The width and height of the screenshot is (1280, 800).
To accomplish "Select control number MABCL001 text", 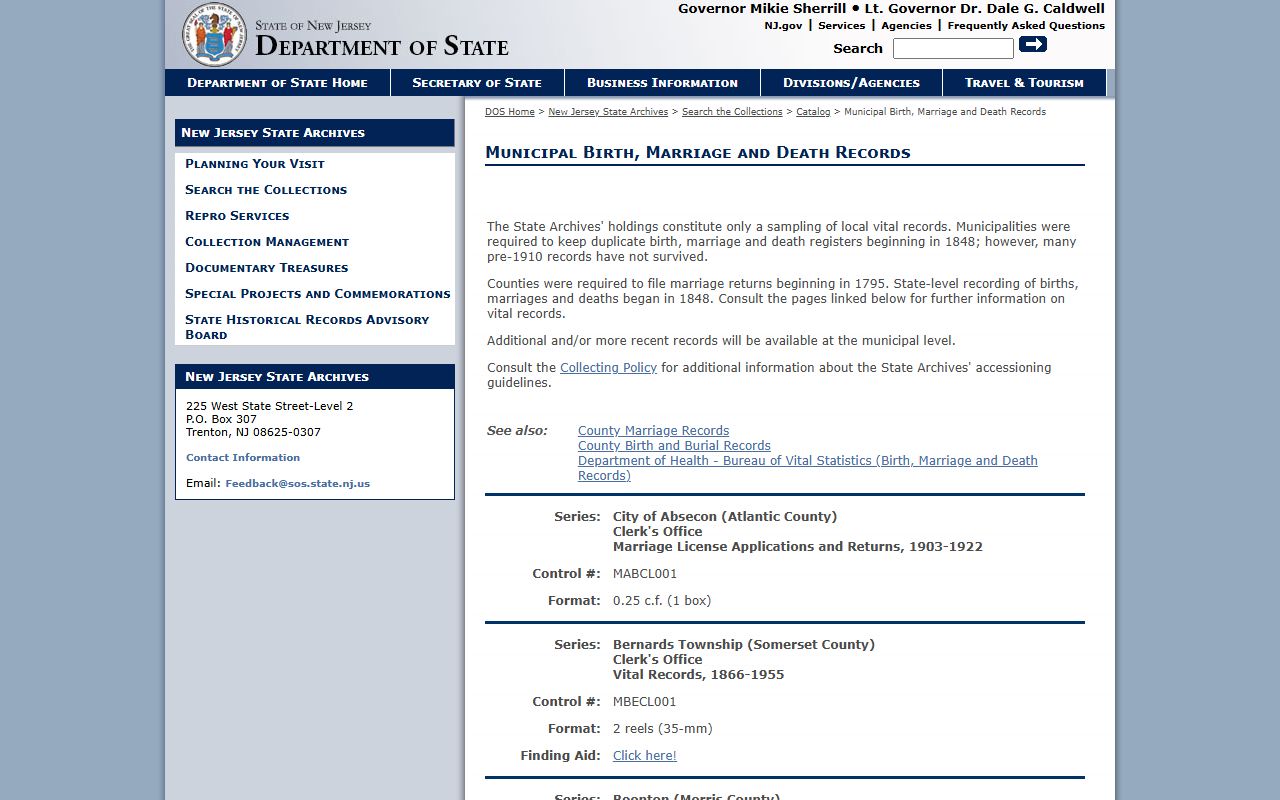I will point(645,574).
